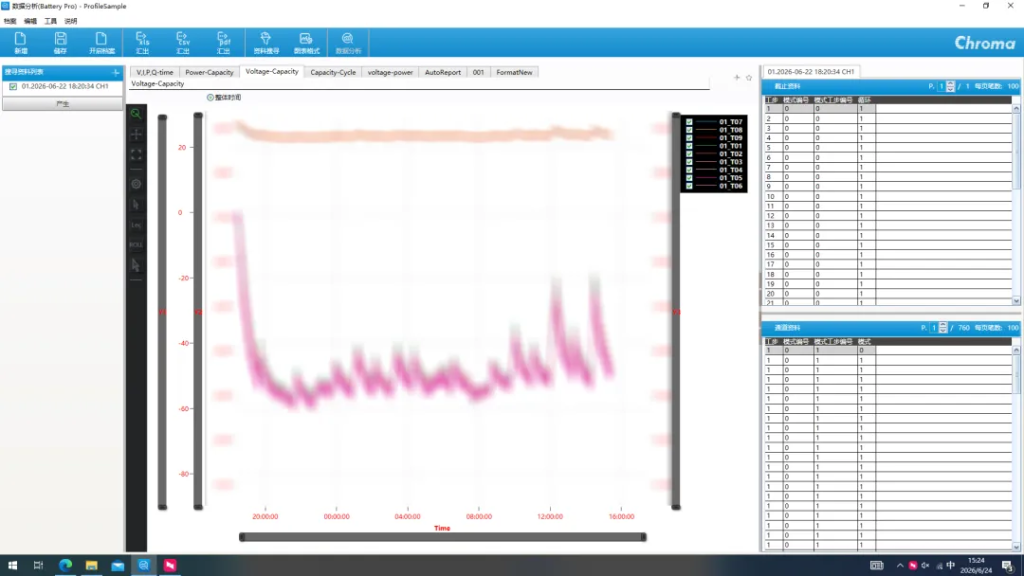Open the notification center in taskbar
The height and width of the screenshot is (576, 1024).
pyautogui.click(x=1008, y=566)
